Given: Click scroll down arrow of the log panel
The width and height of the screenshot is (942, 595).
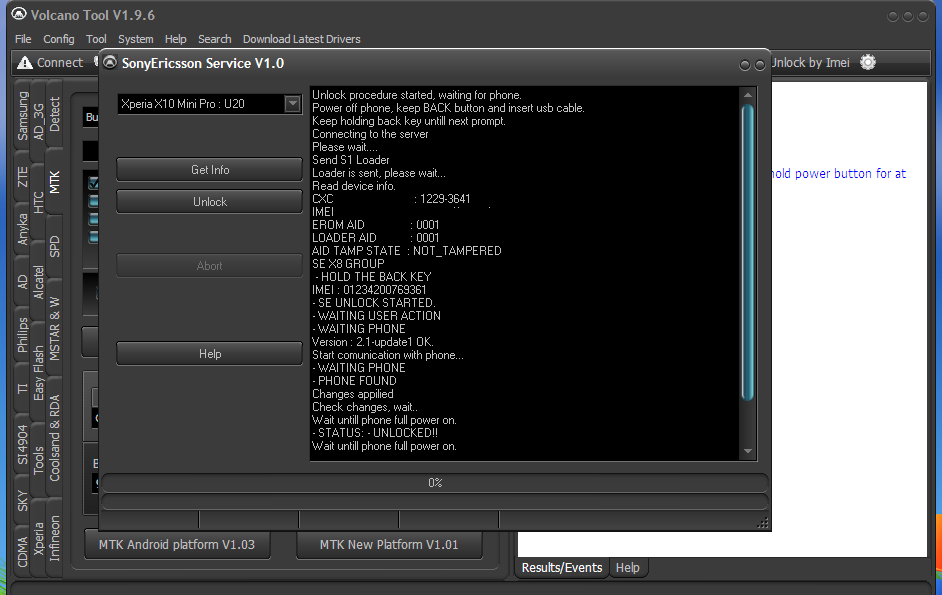Looking at the screenshot, I should tap(748, 451).
